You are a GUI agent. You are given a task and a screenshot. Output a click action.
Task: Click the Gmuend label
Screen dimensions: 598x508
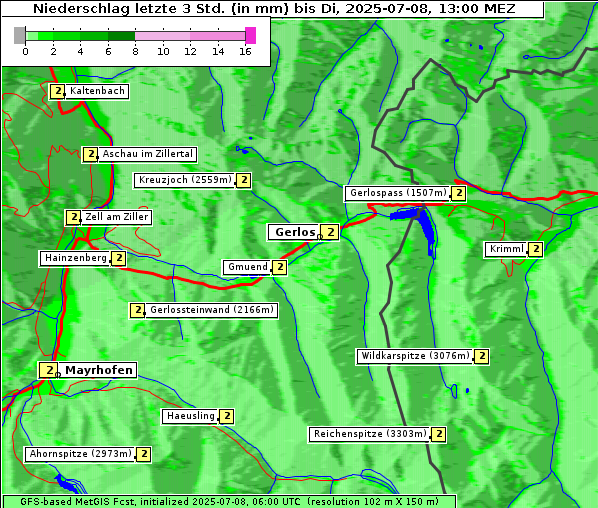click(x=248, y=267)
